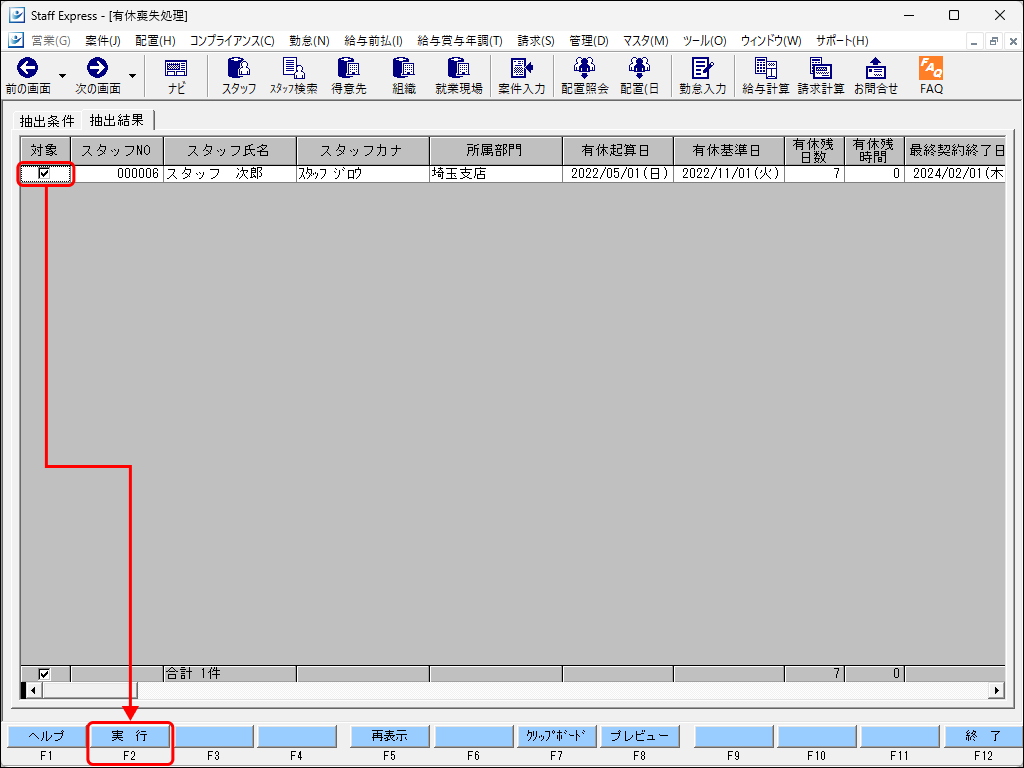Click the ヘルプ F1 button
The image size is (1024, 768).
click(x=46, y=736)
